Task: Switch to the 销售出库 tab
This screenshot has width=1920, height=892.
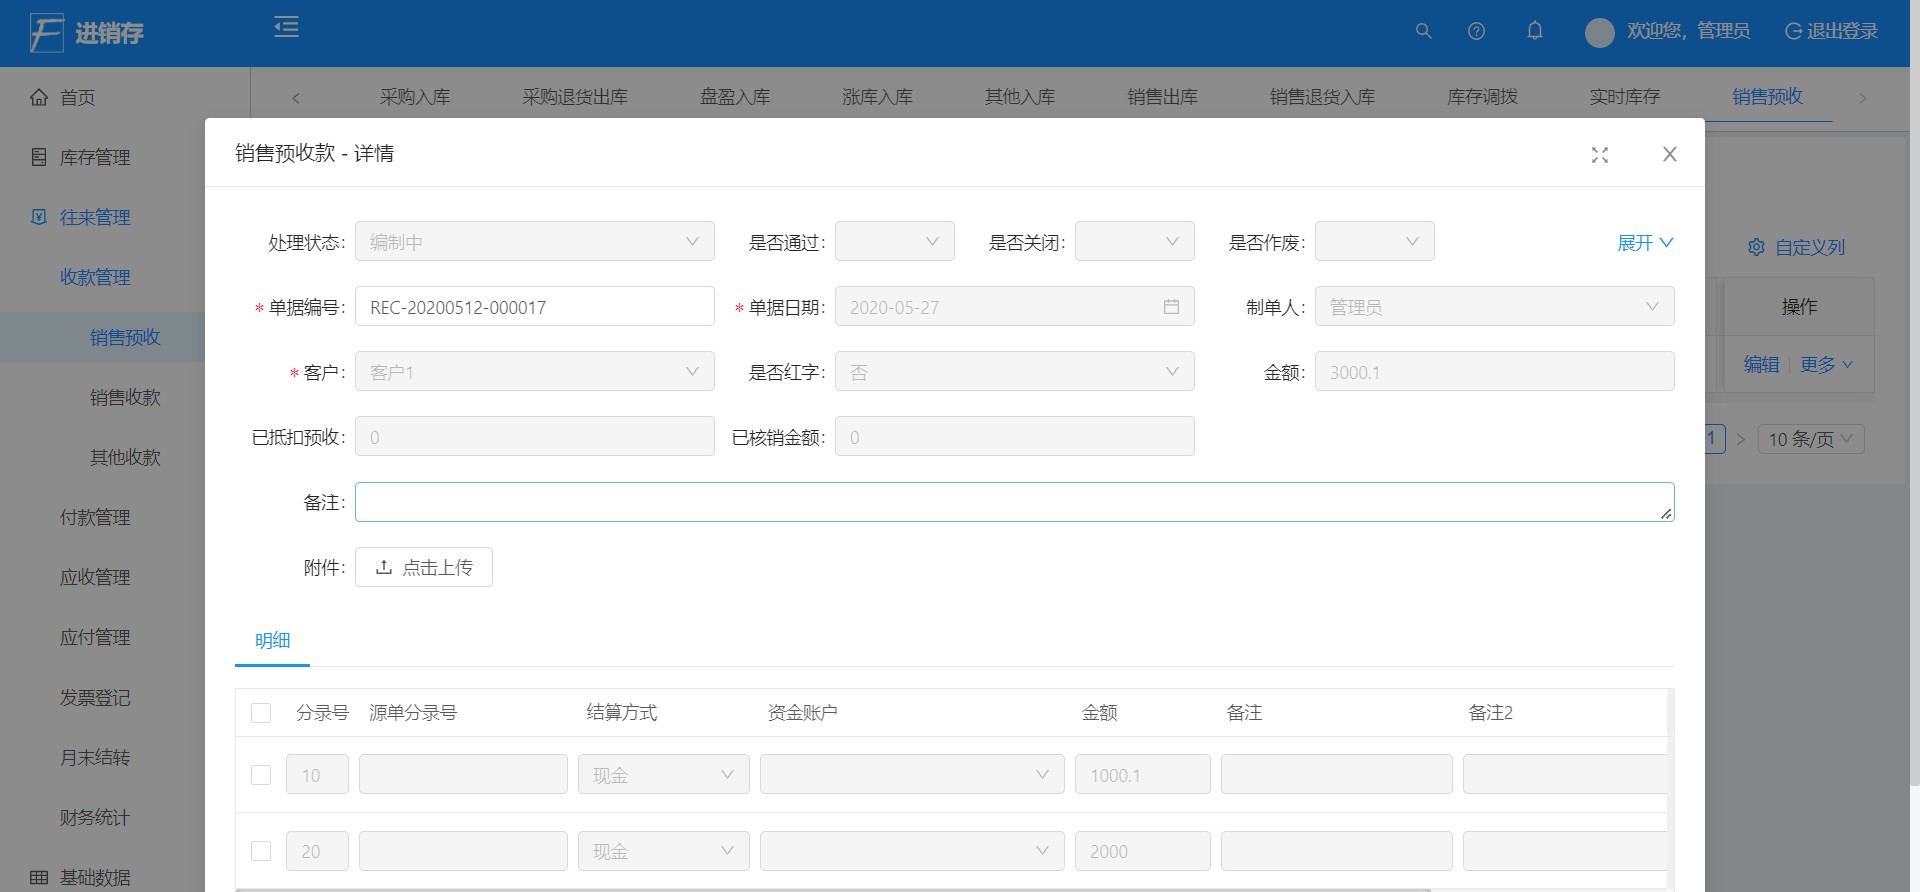Action: point(1162,97)
